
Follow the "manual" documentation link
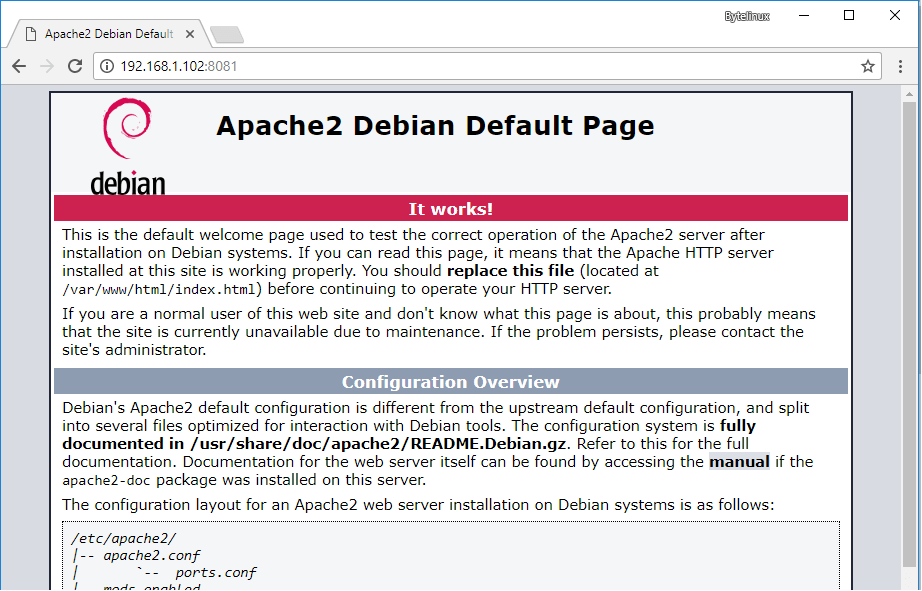[x=739, y=462]
